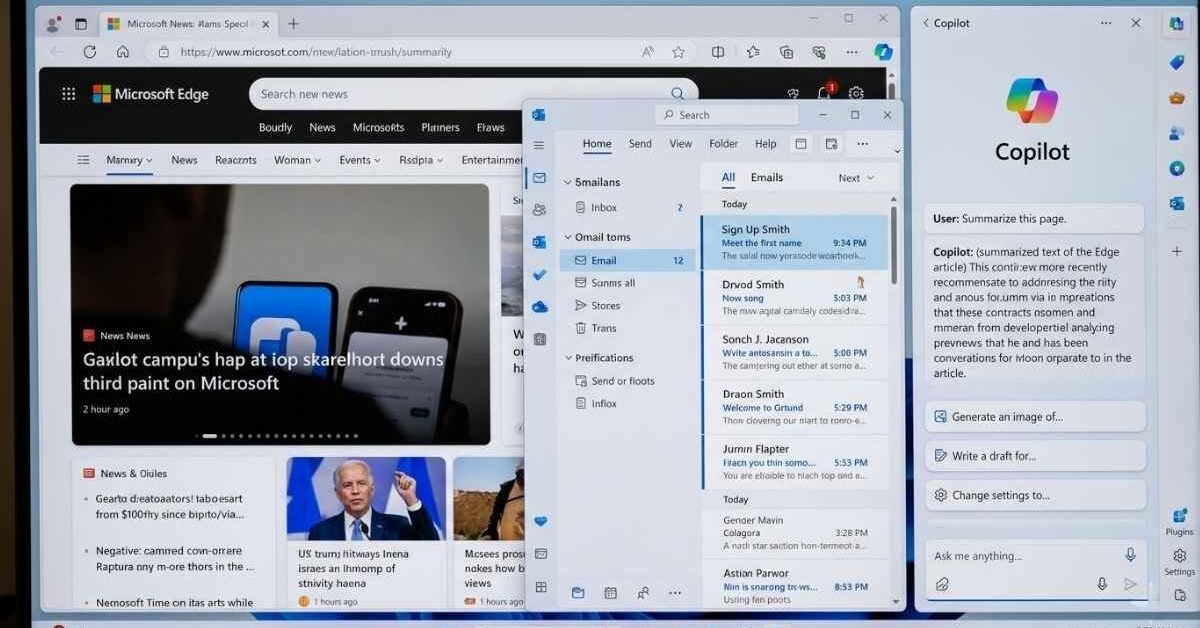
Task: Open contacts icon at bottom of Outlook folder pane
Action: click(642, 593)
